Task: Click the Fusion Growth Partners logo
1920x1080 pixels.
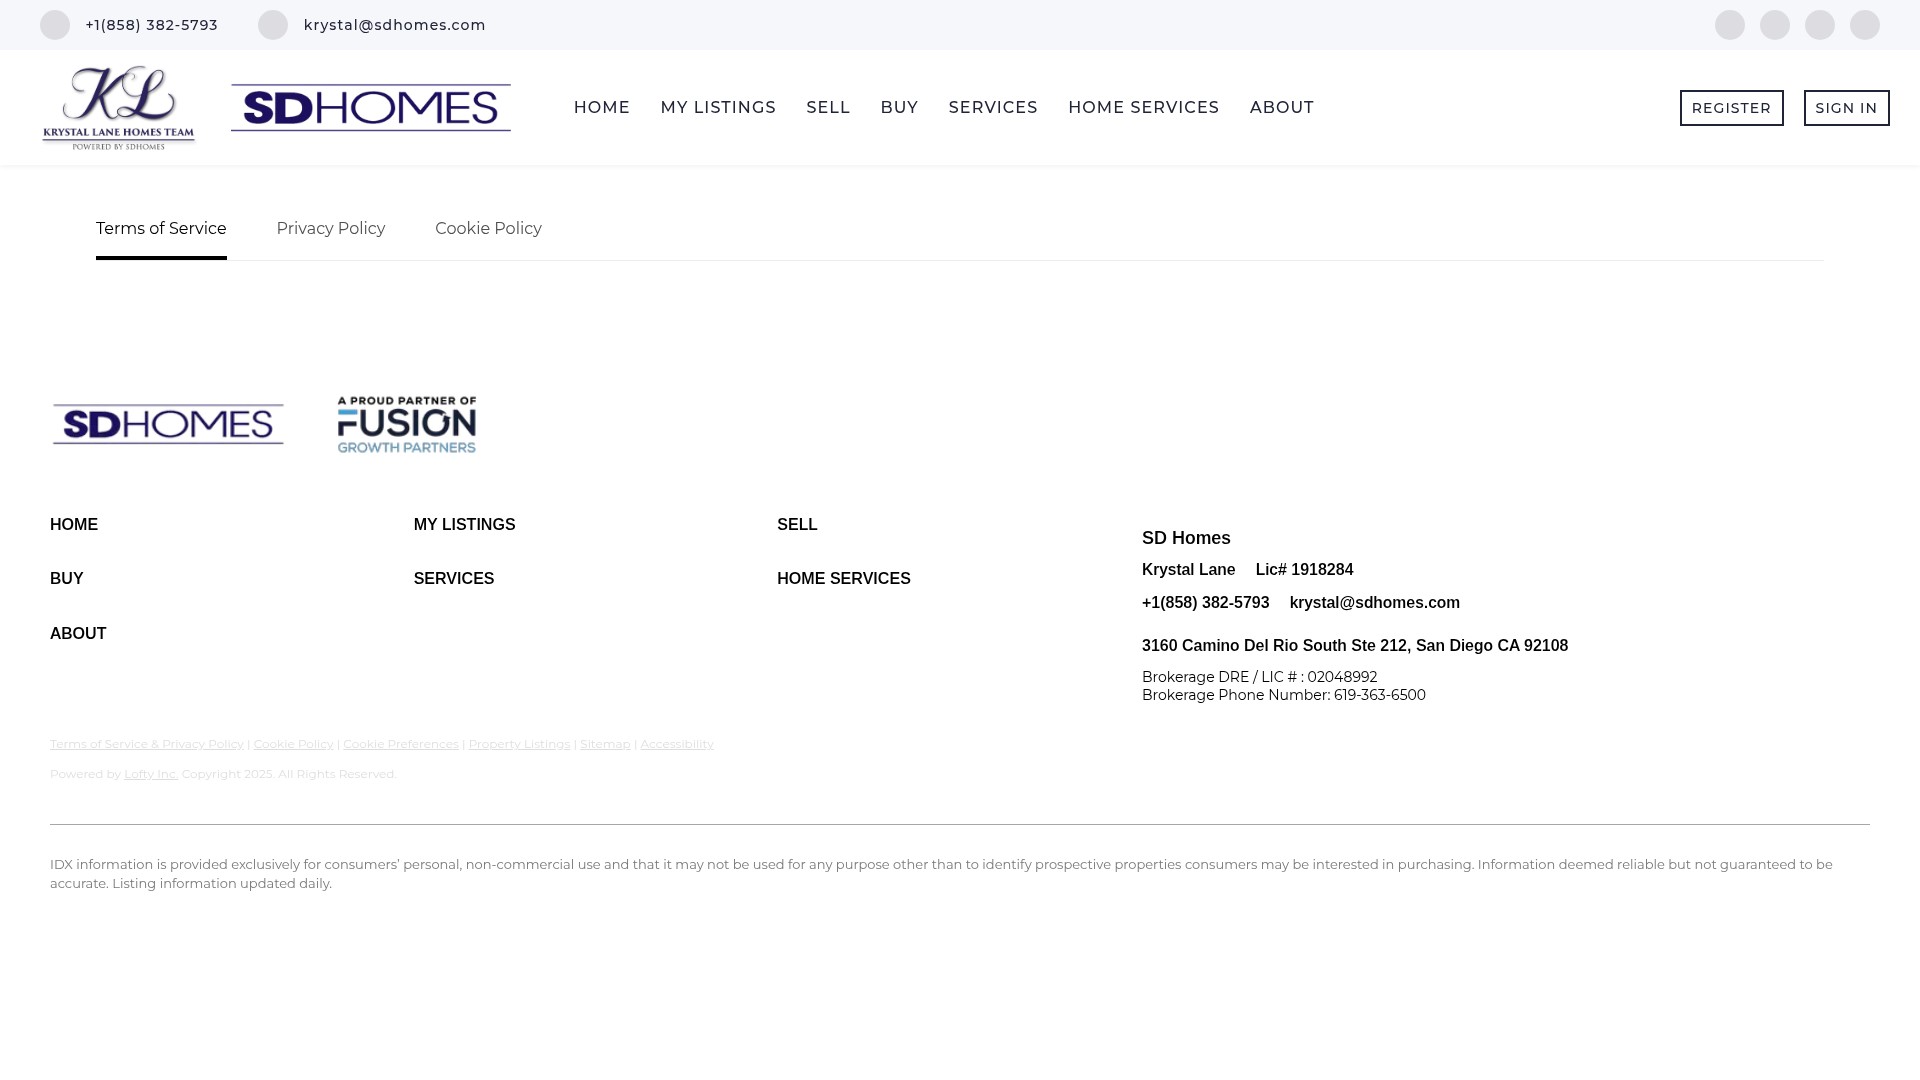Action: (x=407, y=424)
